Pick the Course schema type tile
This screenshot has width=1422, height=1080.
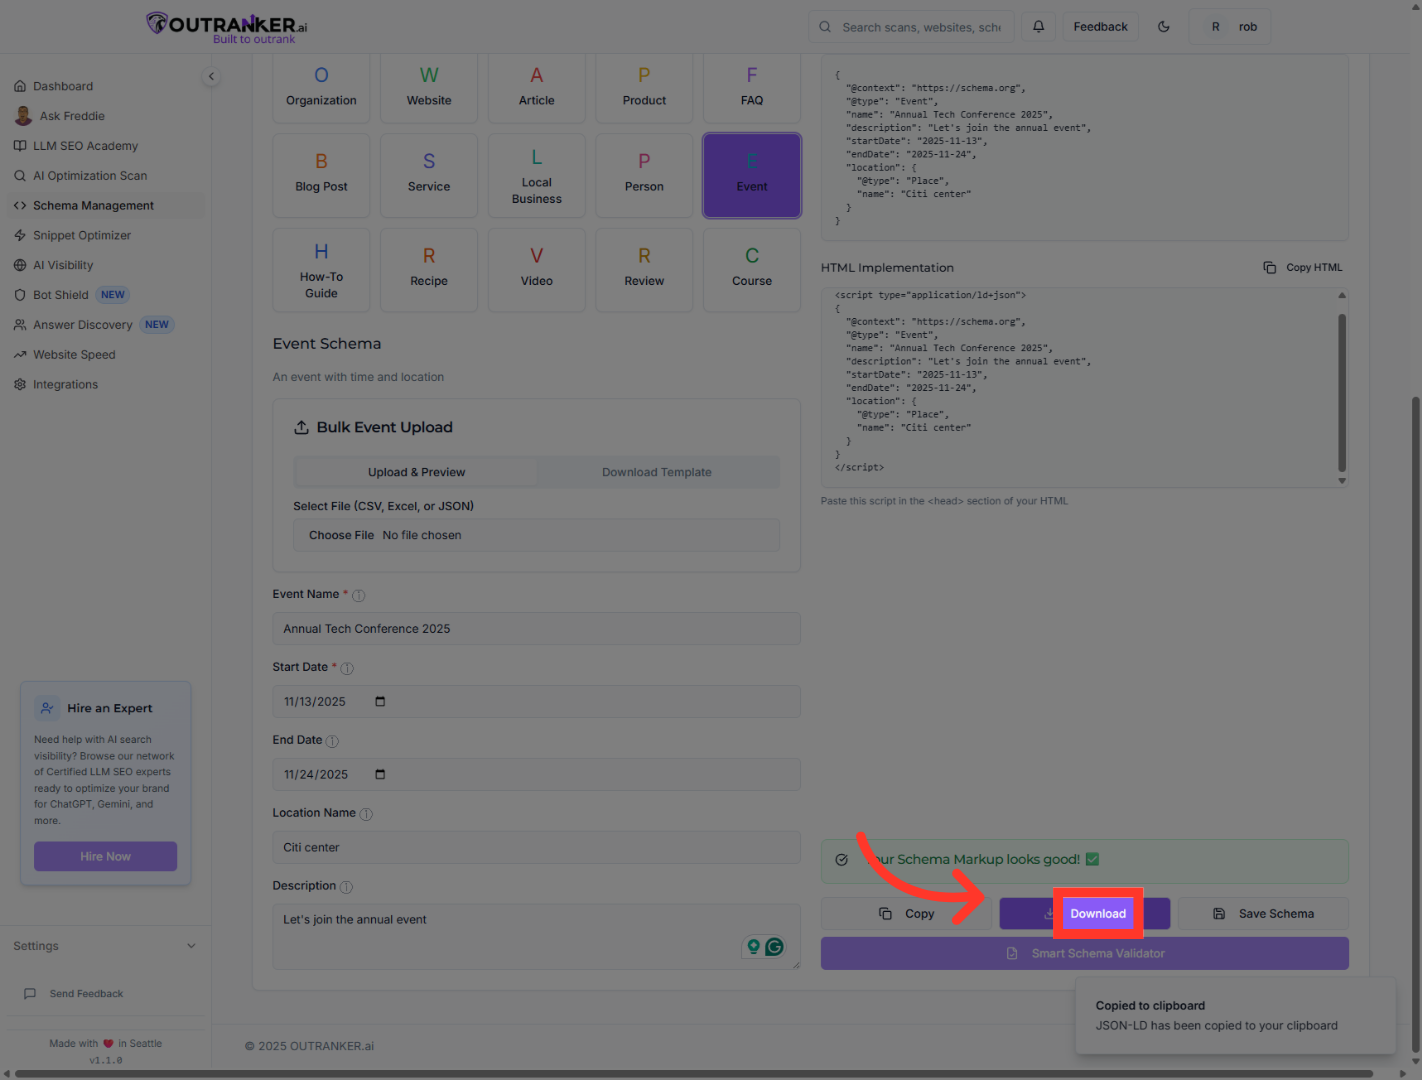[751, 270]
